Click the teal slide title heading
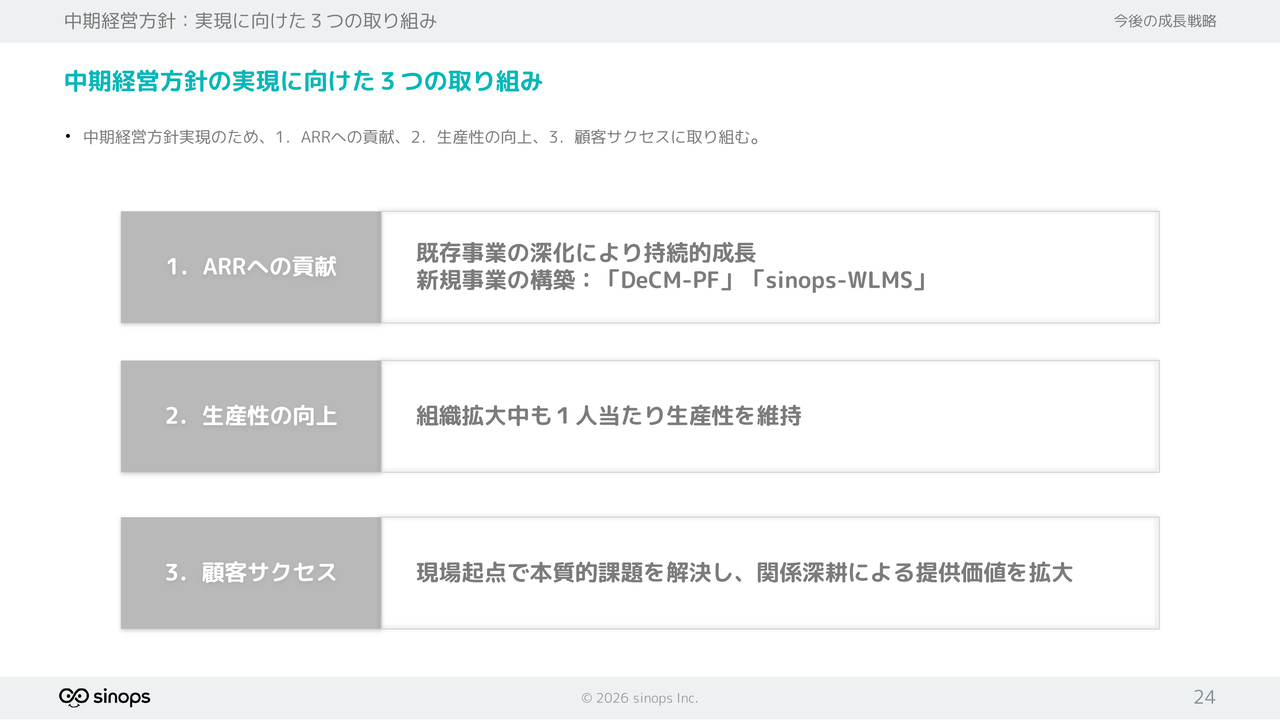Screen dimensions: 1280x720 click(x=303, y=82)
